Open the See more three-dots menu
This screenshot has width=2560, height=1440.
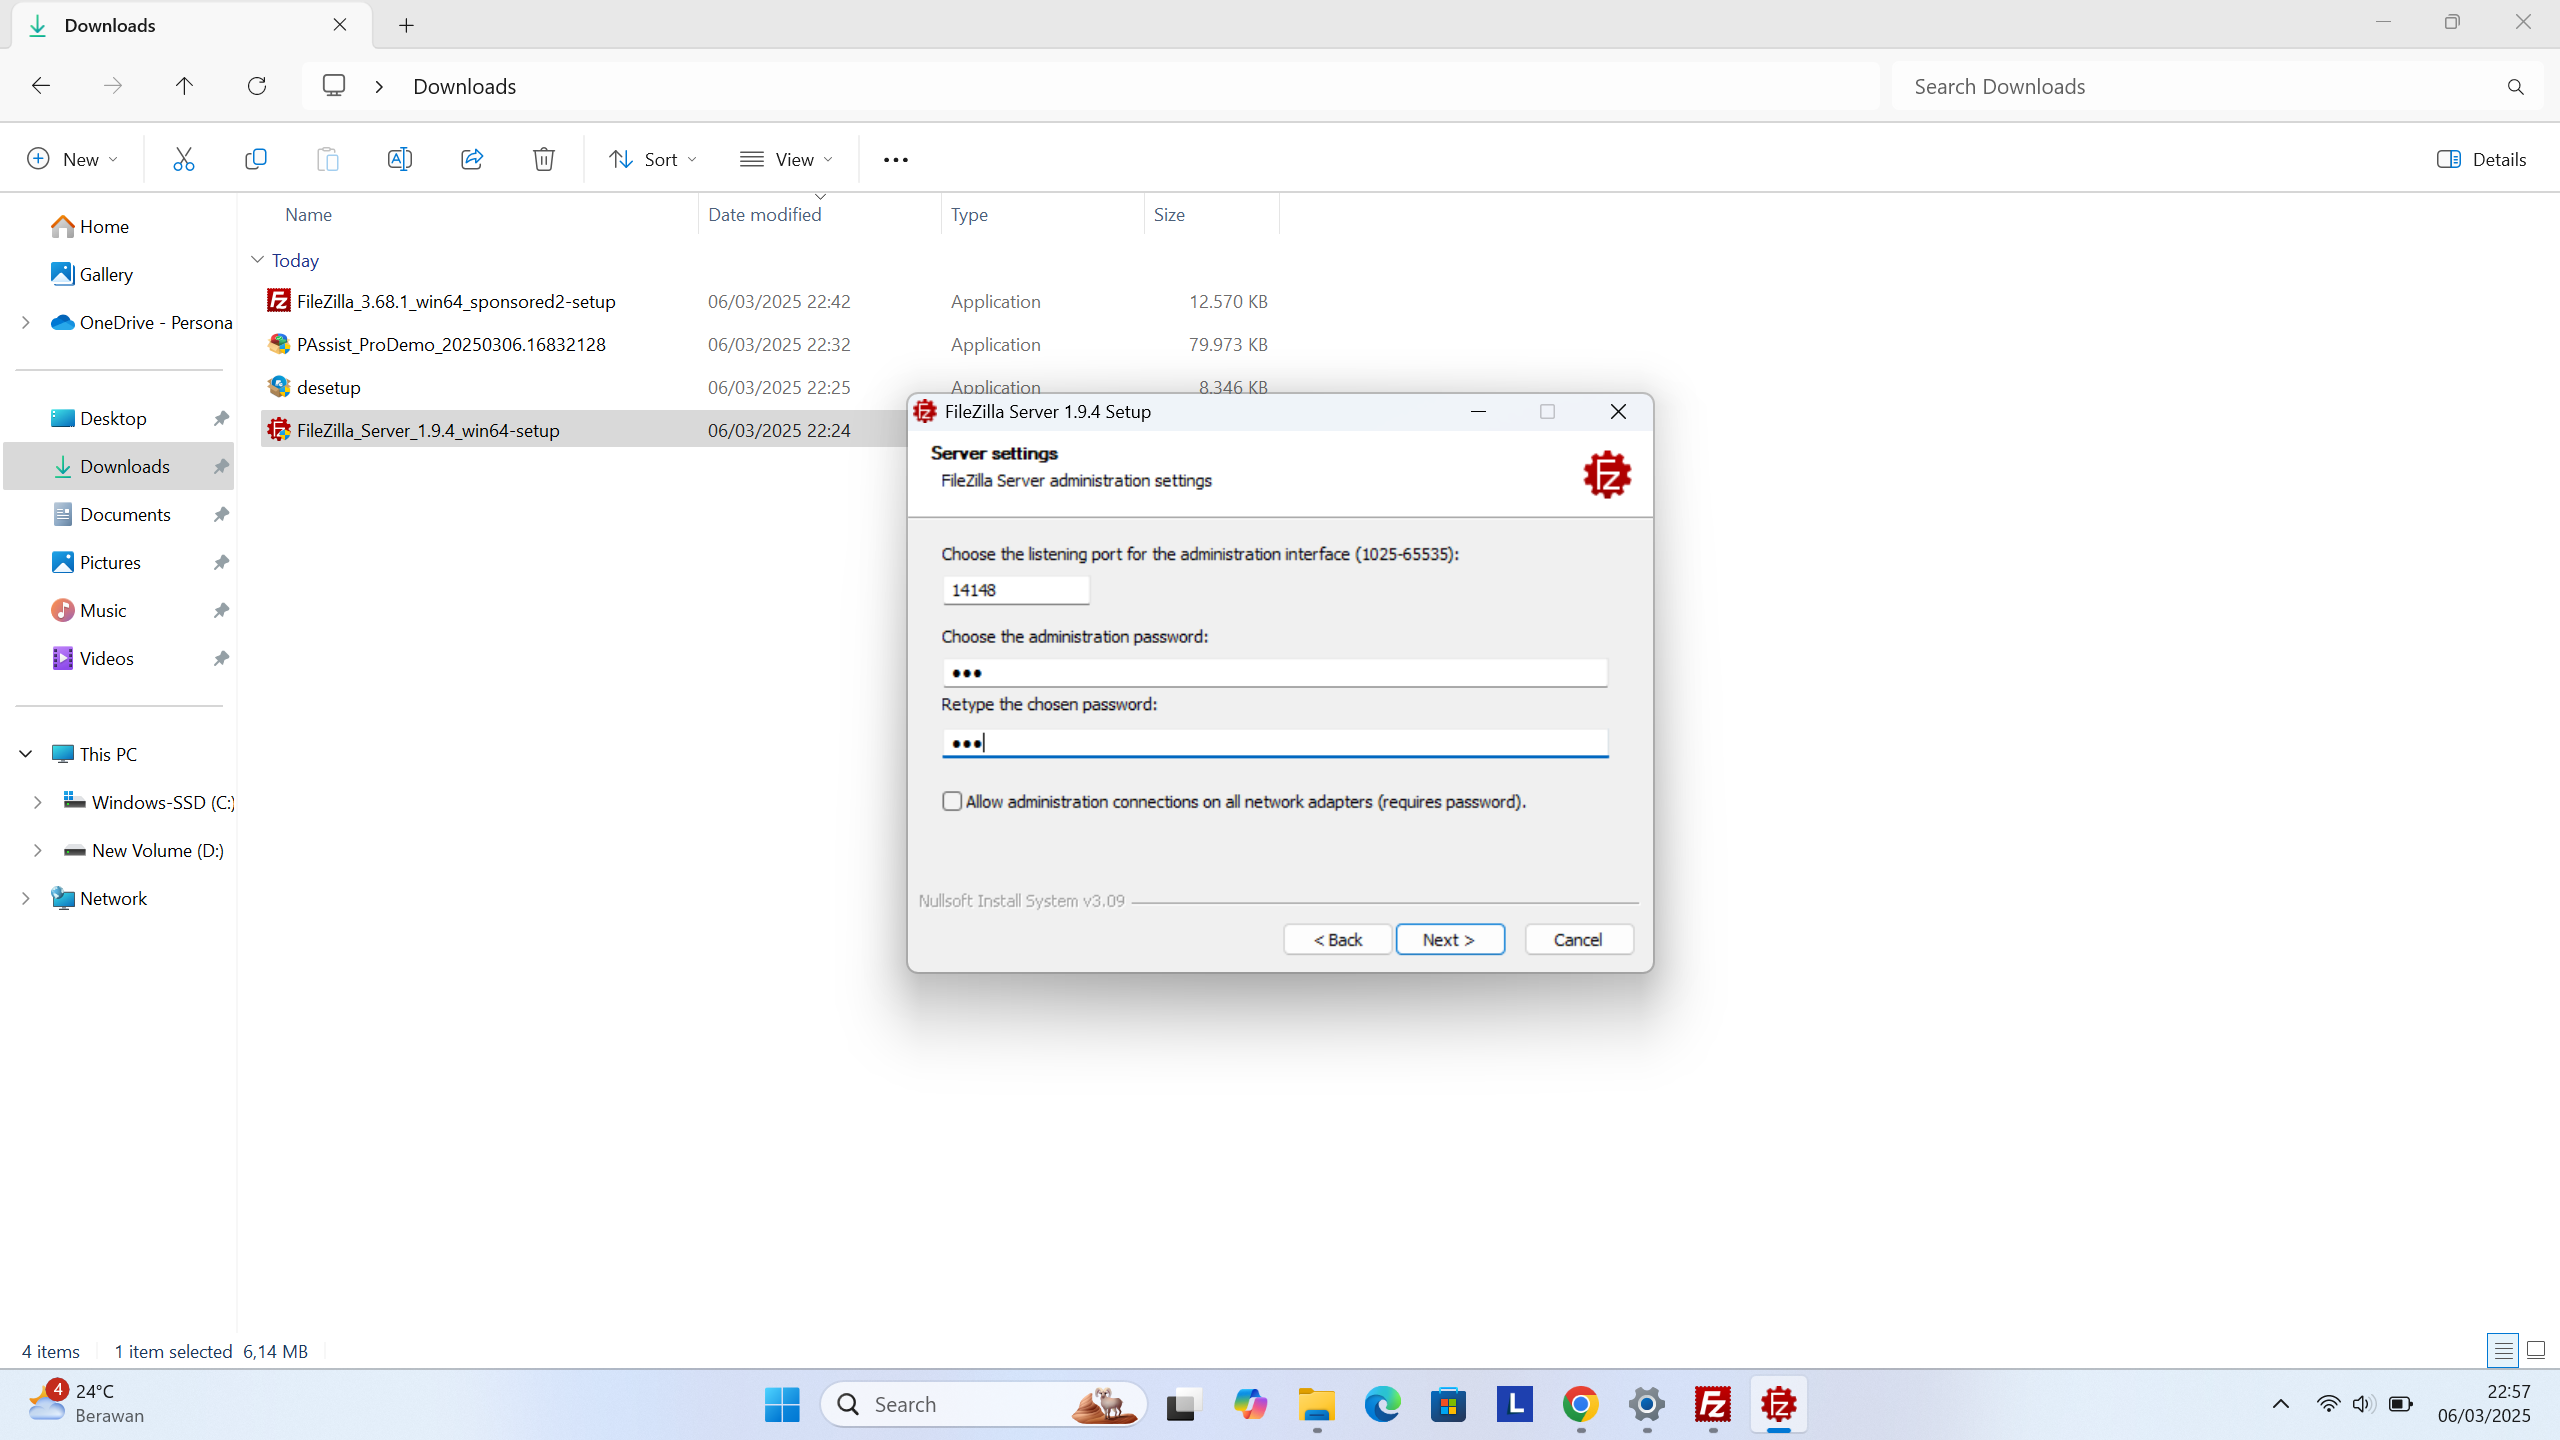895,160
